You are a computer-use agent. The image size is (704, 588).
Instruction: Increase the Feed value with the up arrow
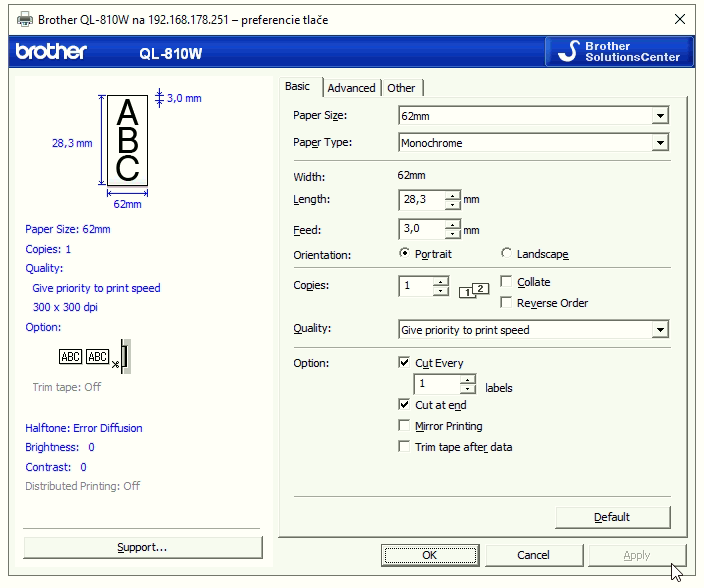pos(453,224)
